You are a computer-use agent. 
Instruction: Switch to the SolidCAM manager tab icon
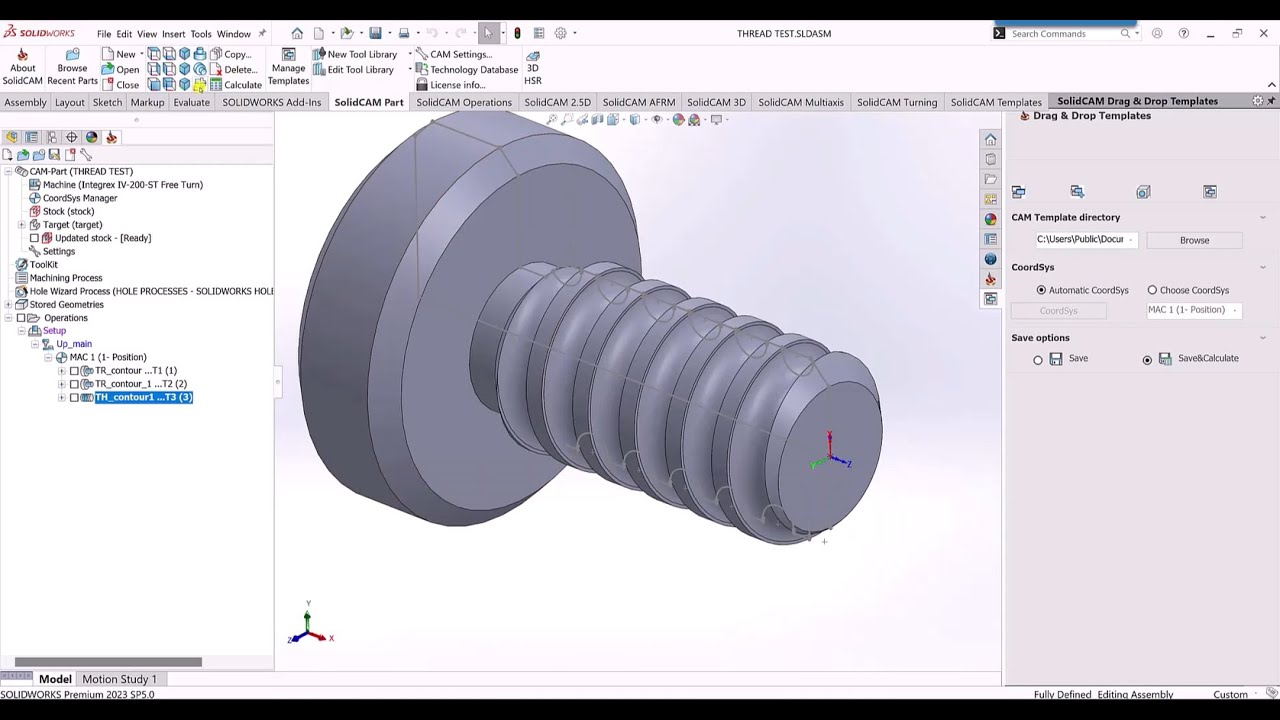pyautogui.click(x=111, y=137)
